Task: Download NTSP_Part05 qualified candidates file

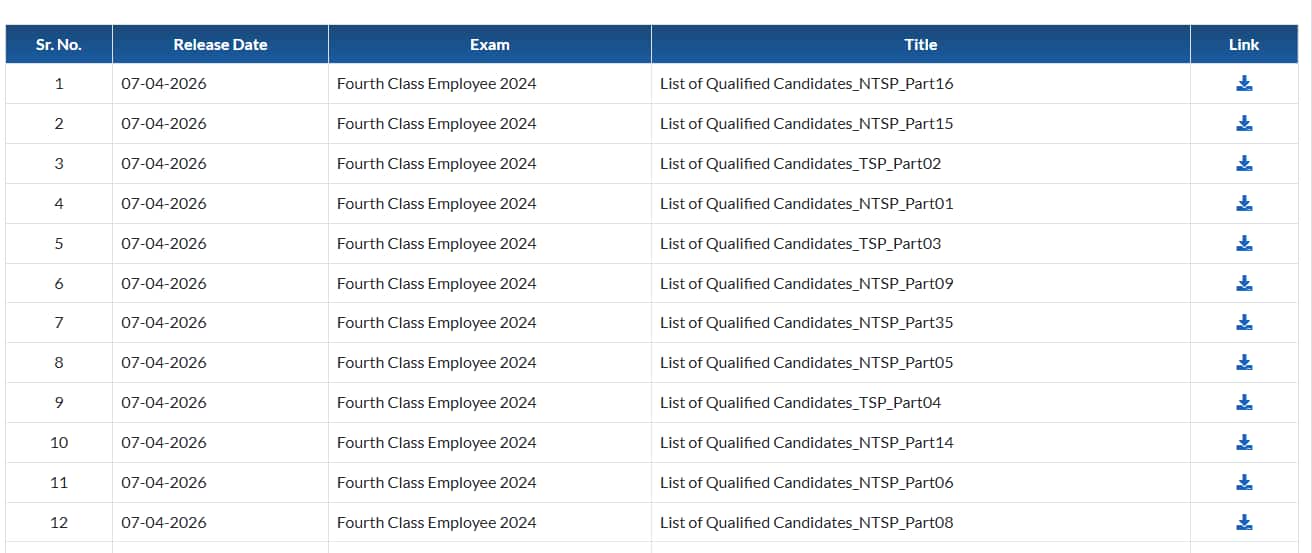Action: point(1244,362)
